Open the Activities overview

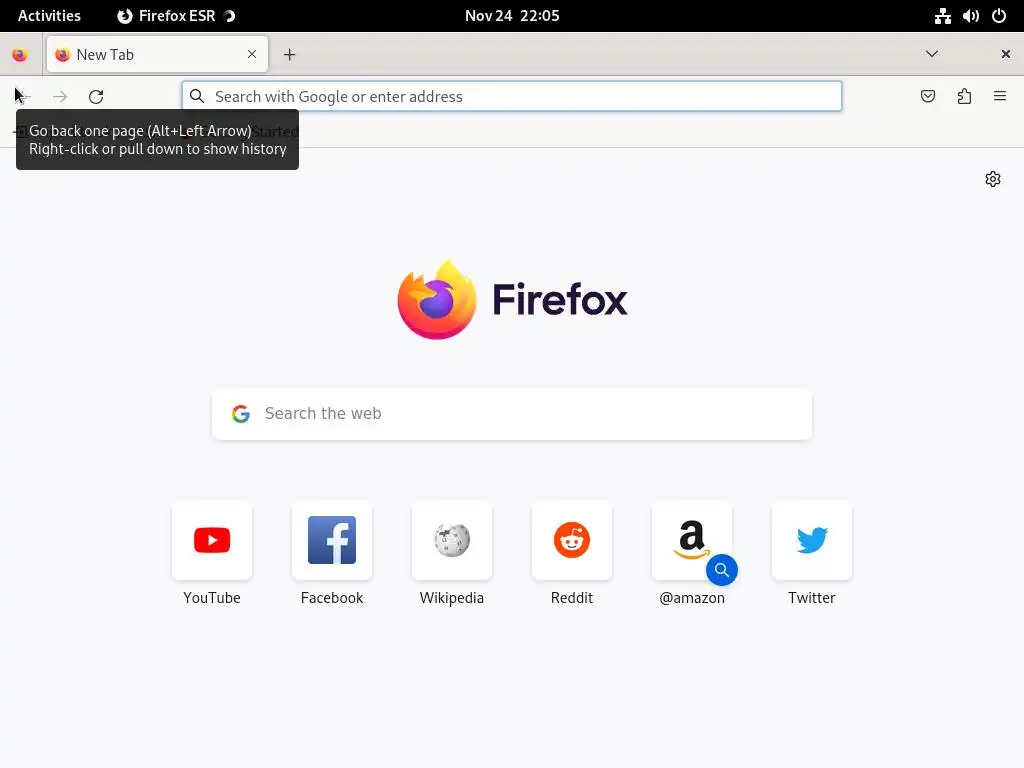click(49, 16)
